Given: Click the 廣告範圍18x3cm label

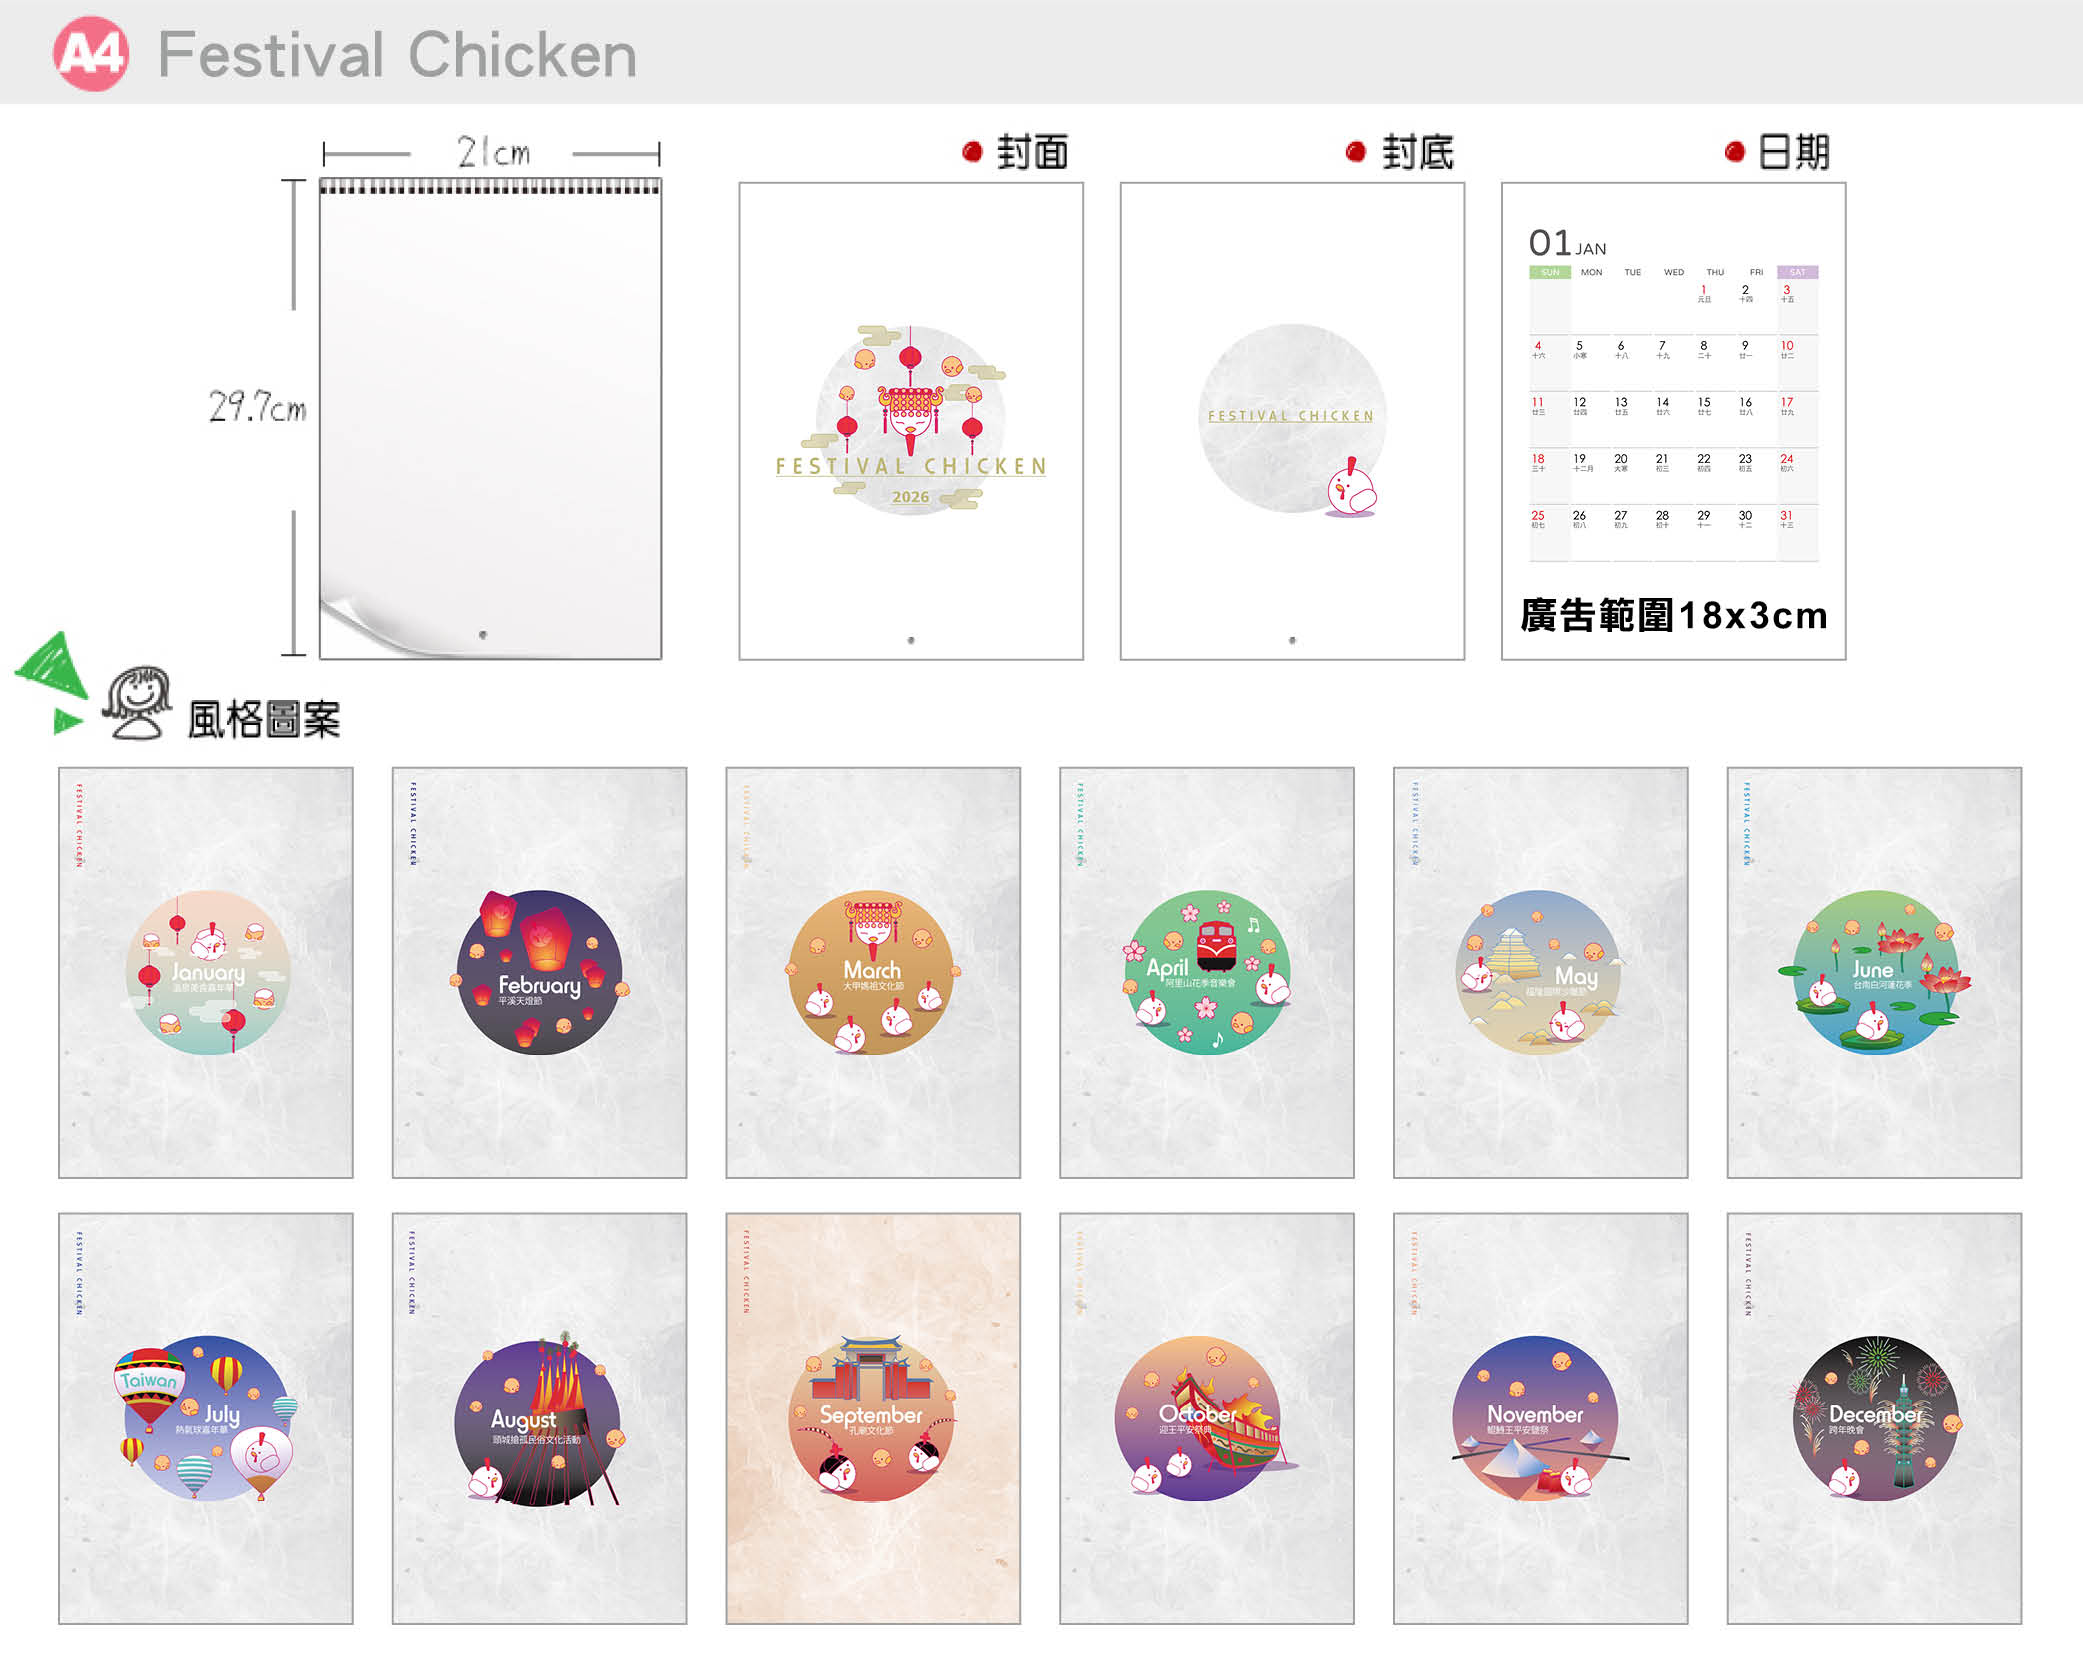Looking at the screenshot, I should [x=1674, y=615].
